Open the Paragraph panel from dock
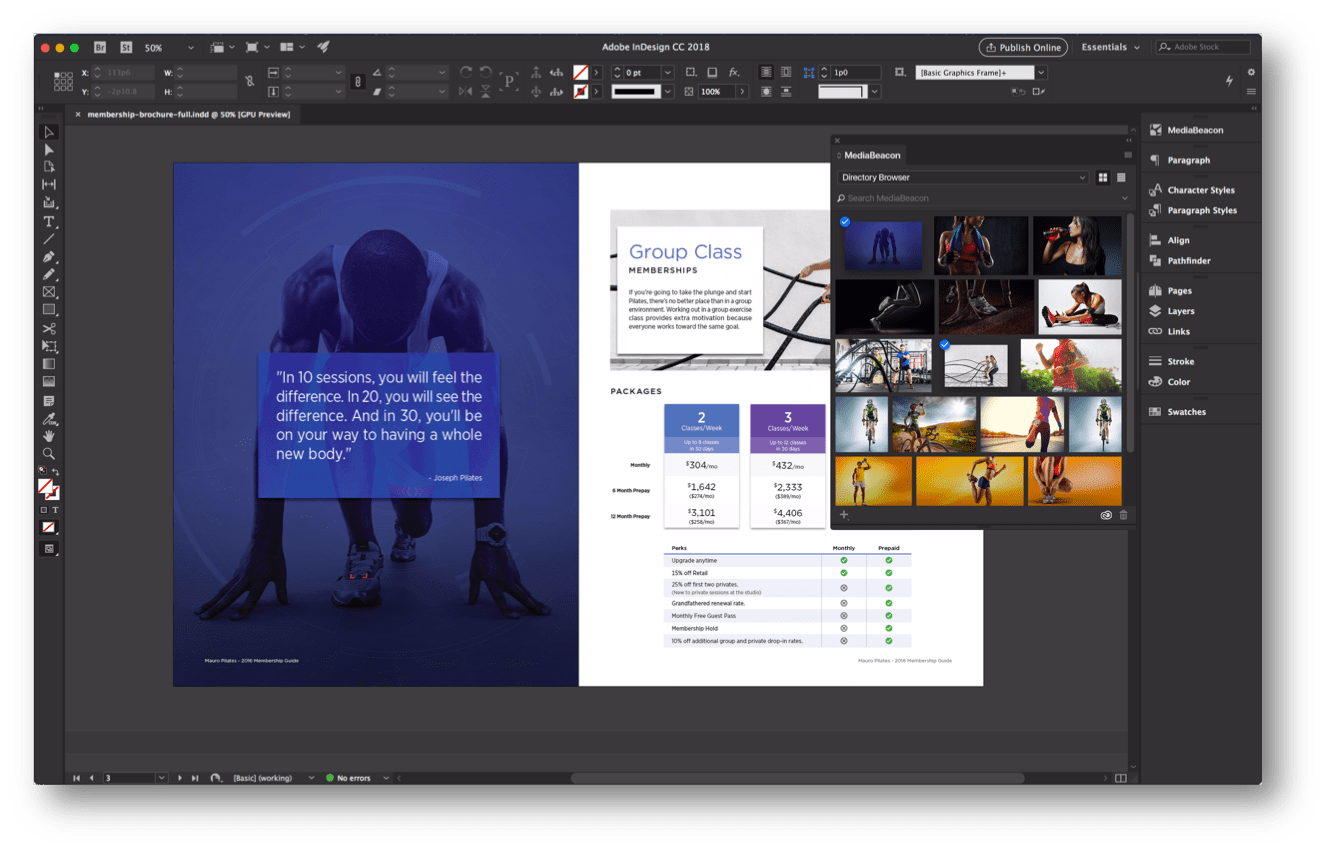Viewport: 1325px width, 847px height. coord(1188,160)
